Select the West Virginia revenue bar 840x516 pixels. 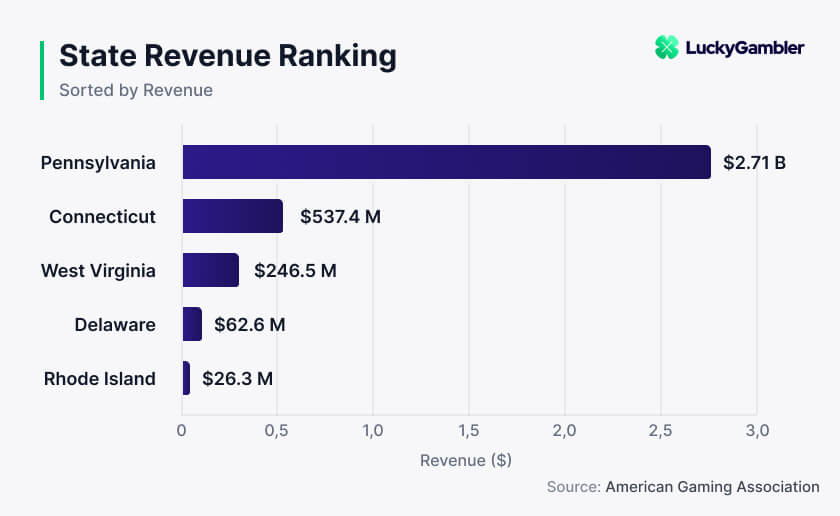coord(211,270)
